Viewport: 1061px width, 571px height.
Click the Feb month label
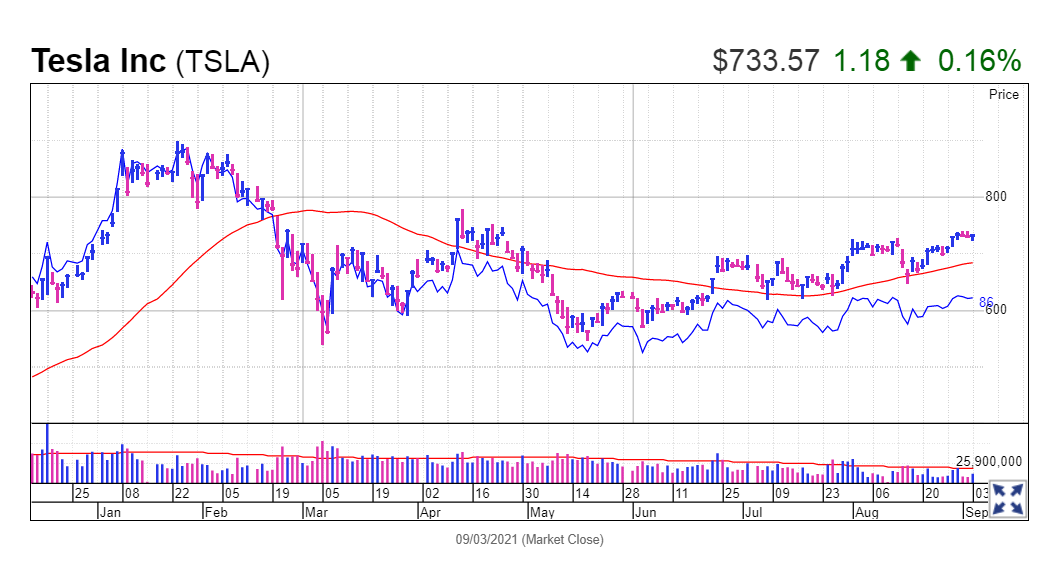pyautogui.click(x=217, y=512)
